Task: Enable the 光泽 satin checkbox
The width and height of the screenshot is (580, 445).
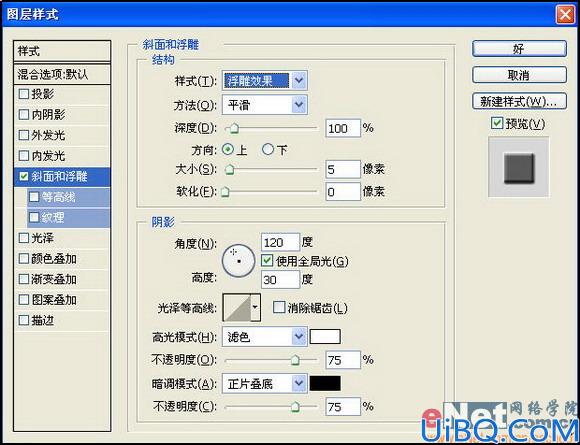Action: 24,238
